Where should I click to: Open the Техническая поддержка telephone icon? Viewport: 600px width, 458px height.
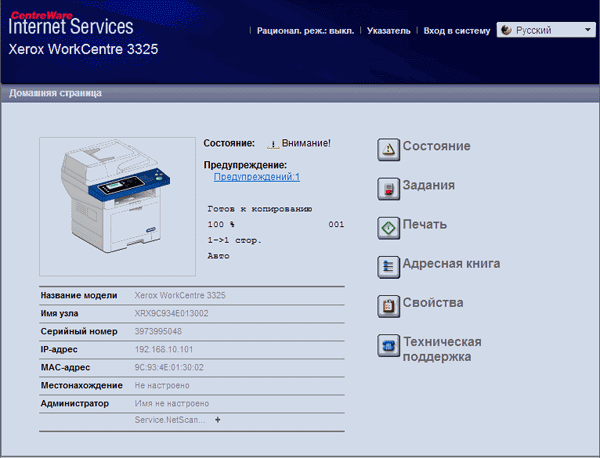pyautogui.click(x=388, y=346)
